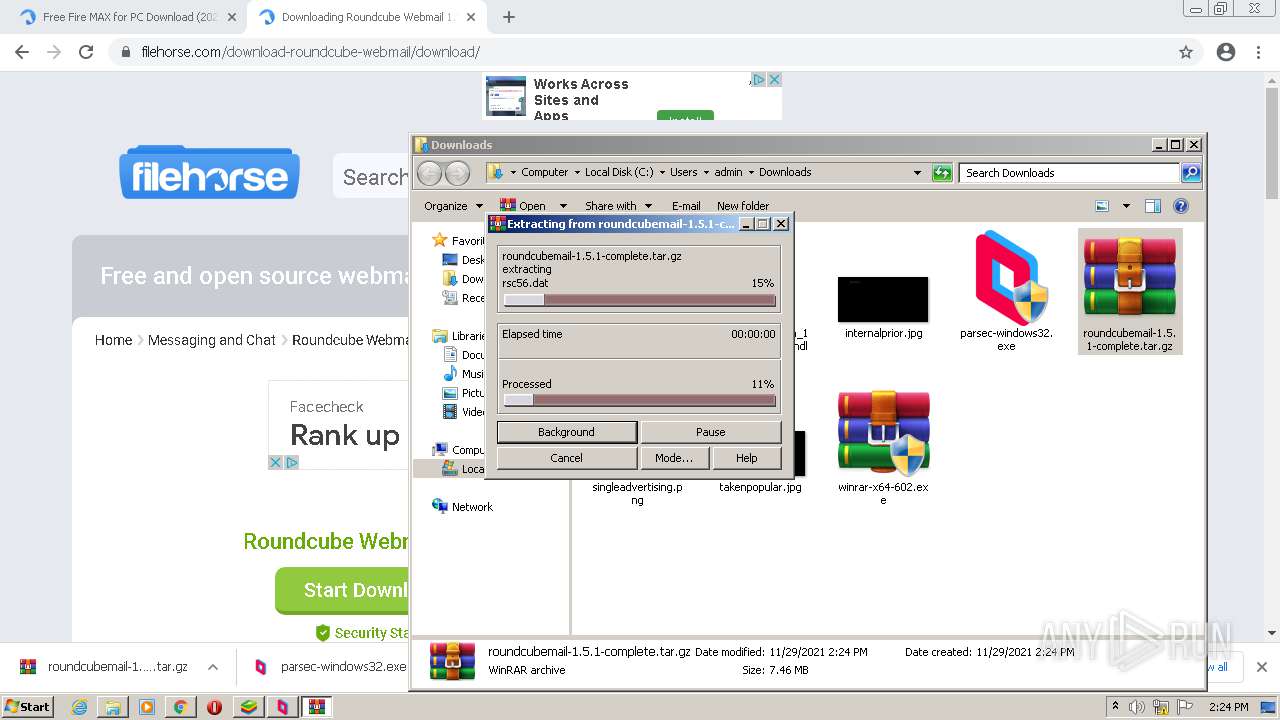Open Parsec icon in taskbar
Screen dimensions: 1280x720
pos(282,707)
